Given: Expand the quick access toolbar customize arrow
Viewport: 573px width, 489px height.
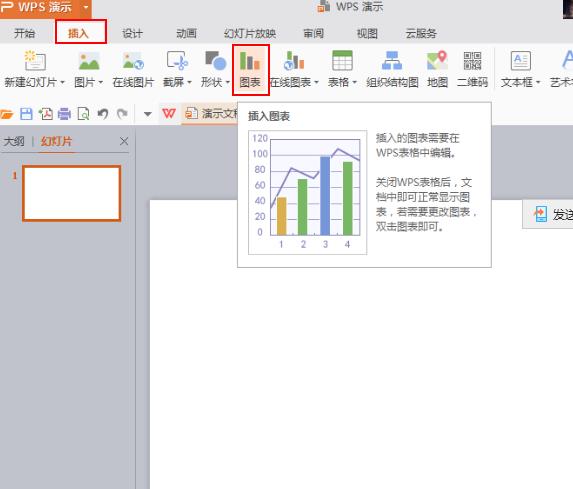Looking at the screenshot, I should point(148,114).
